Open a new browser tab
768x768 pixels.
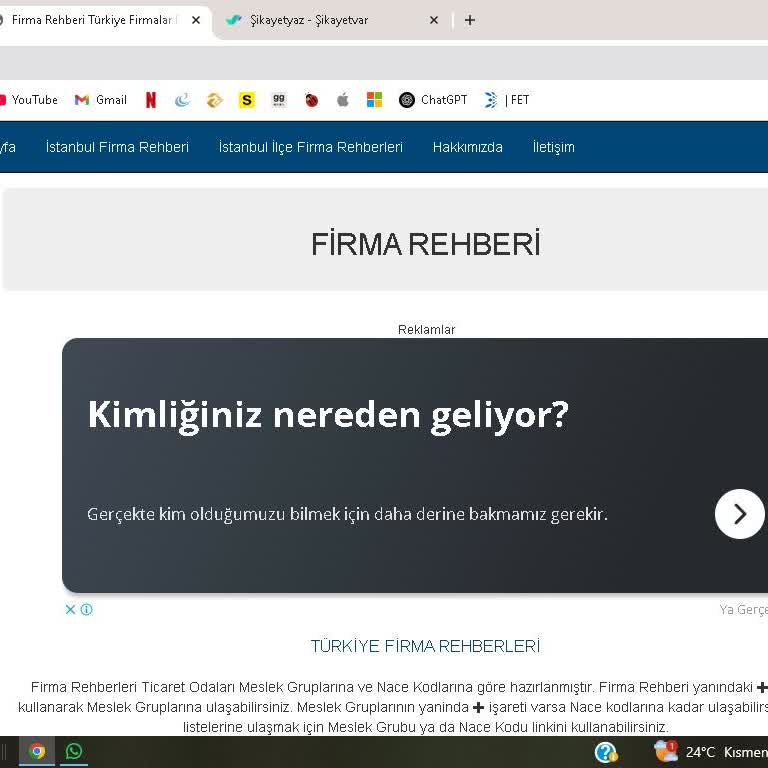pos(470,20)
